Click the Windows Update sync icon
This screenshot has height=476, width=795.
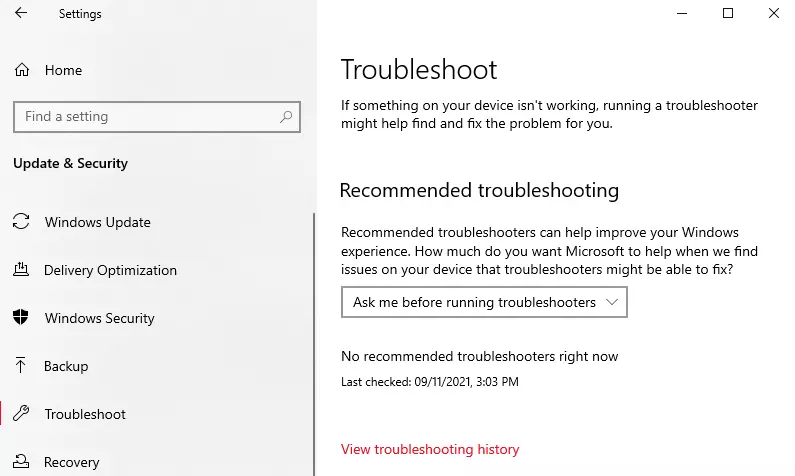point(21,222)
